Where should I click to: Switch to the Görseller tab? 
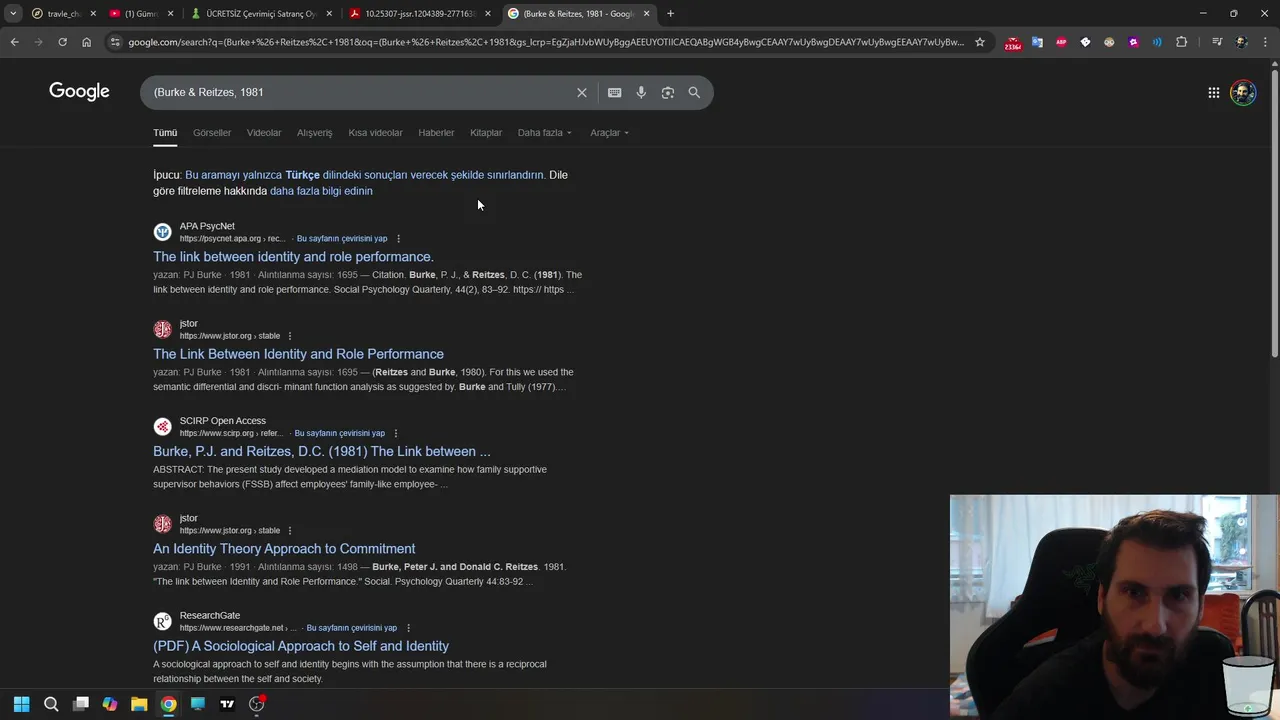pyautogui.click(x=212, y=132)
